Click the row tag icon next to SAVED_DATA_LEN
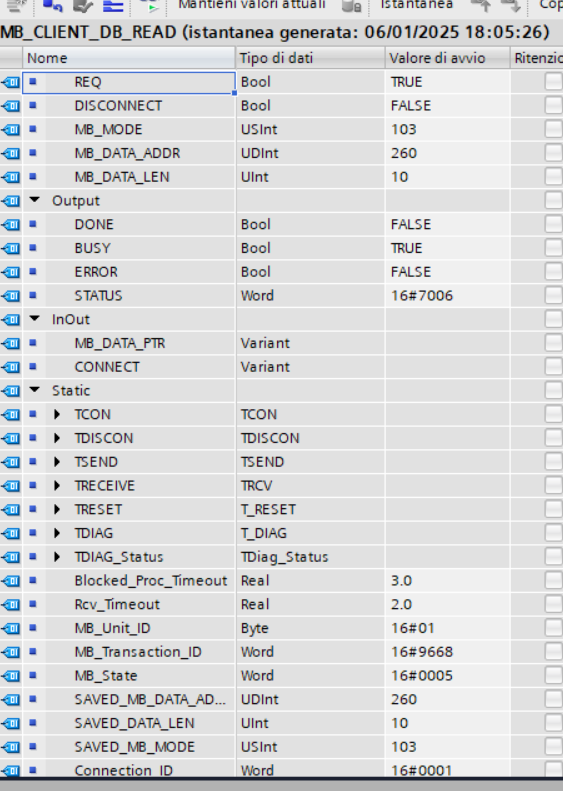Viewport: 563px width, 791px height. coord(11,723)
